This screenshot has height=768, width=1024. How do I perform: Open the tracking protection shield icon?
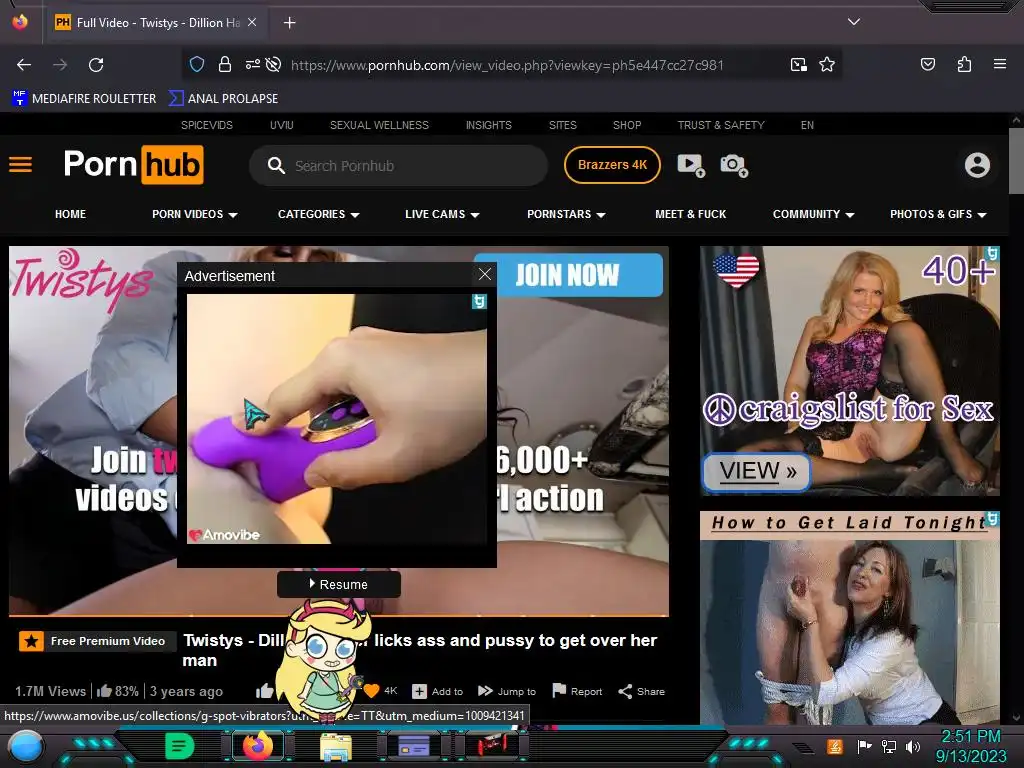click(x=197, y=64)
